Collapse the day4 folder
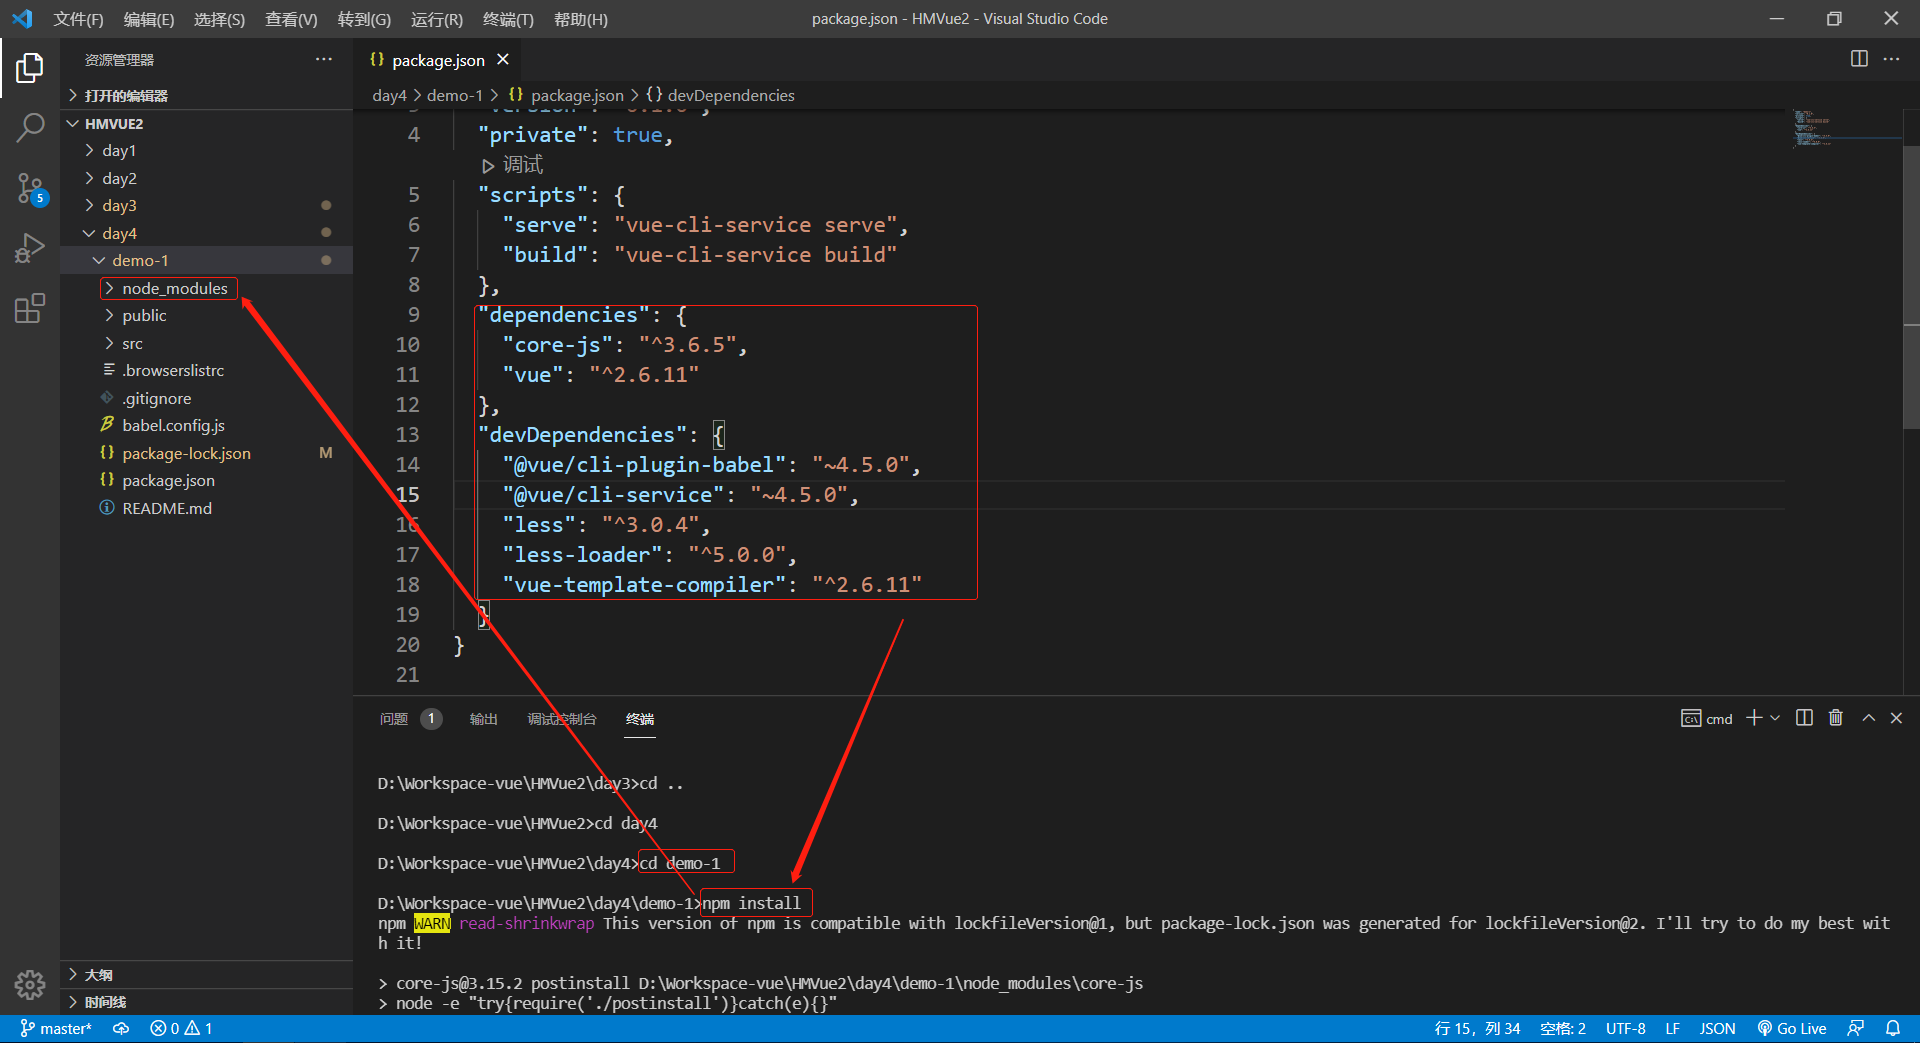This screenshot has width=1920, height=1043. 207,234
